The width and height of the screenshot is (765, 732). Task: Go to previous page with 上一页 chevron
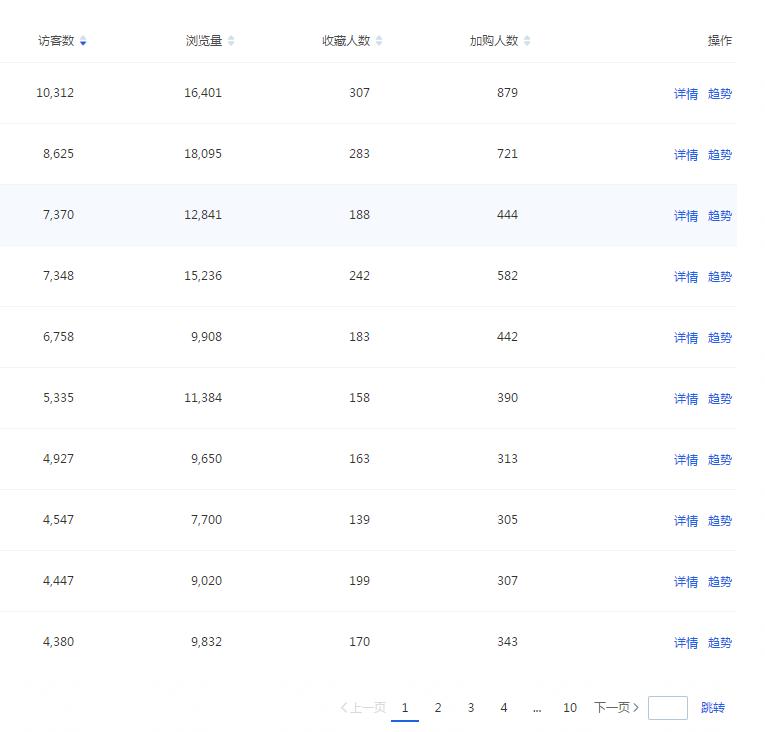coord(344,708)
